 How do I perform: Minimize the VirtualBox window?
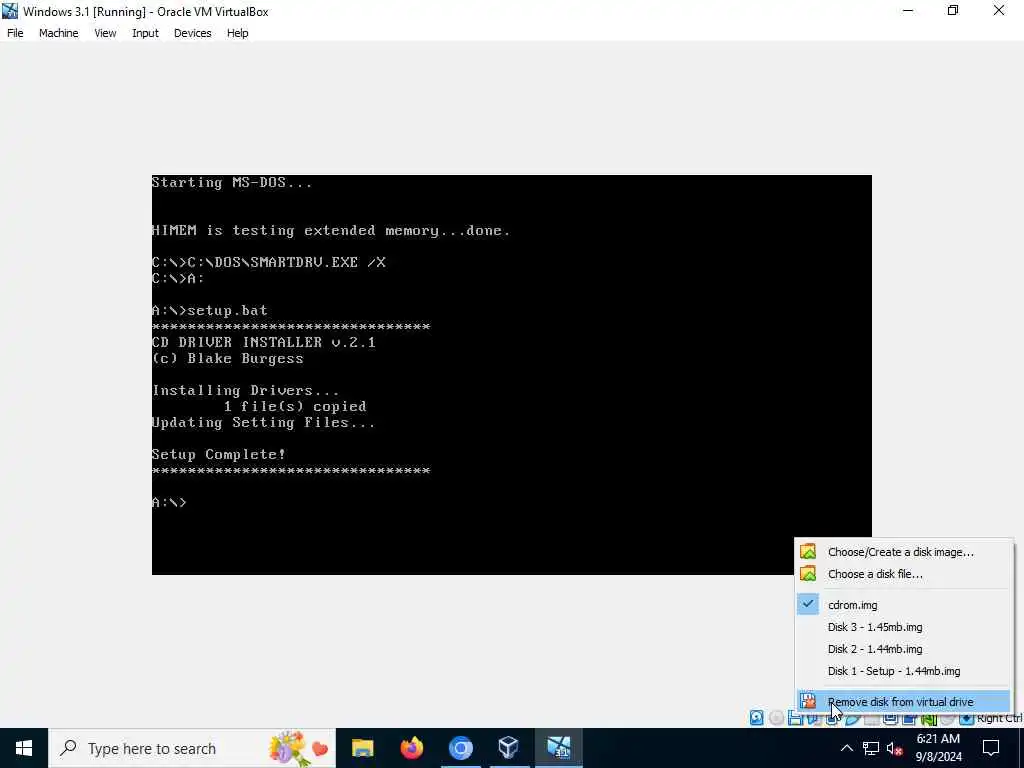pyautogui.click(x=908, y=10)
